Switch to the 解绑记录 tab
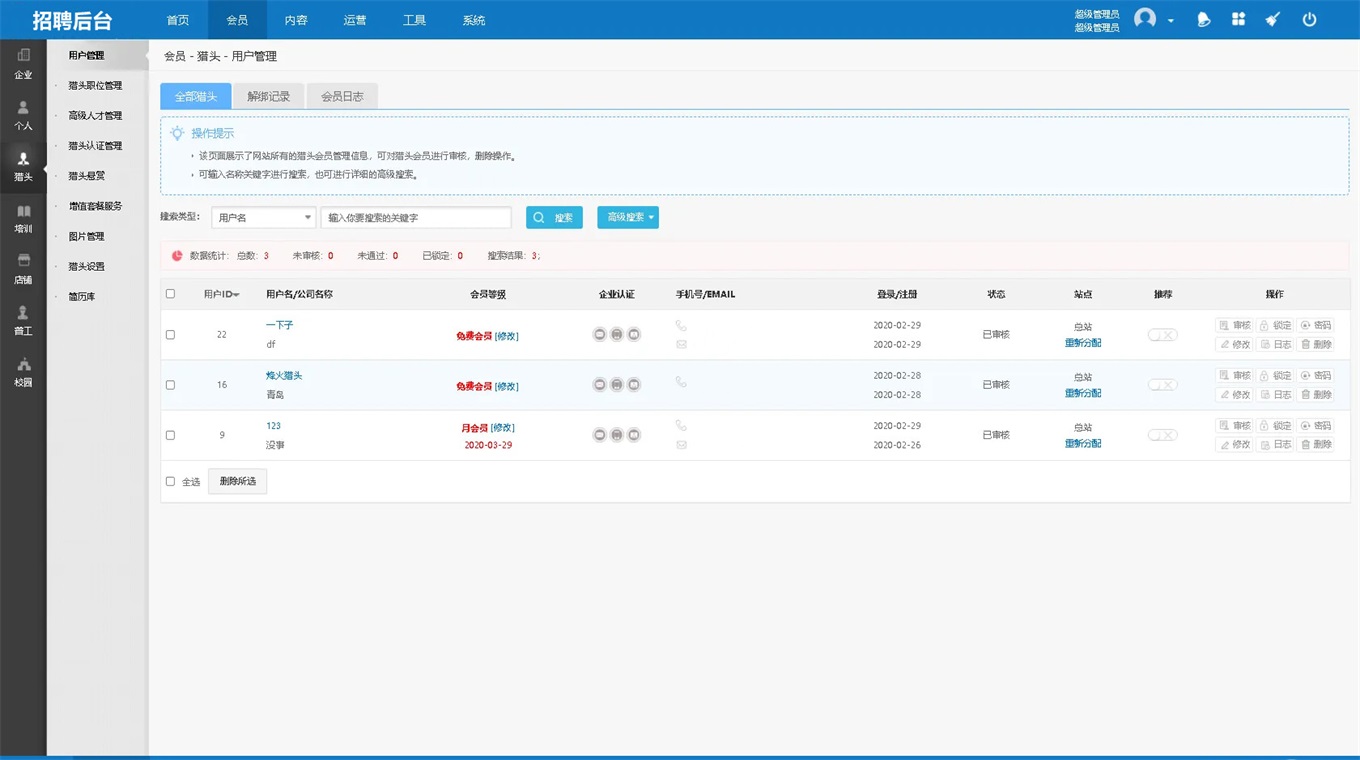Screen dimensions: 1360x760 [269, 96]
